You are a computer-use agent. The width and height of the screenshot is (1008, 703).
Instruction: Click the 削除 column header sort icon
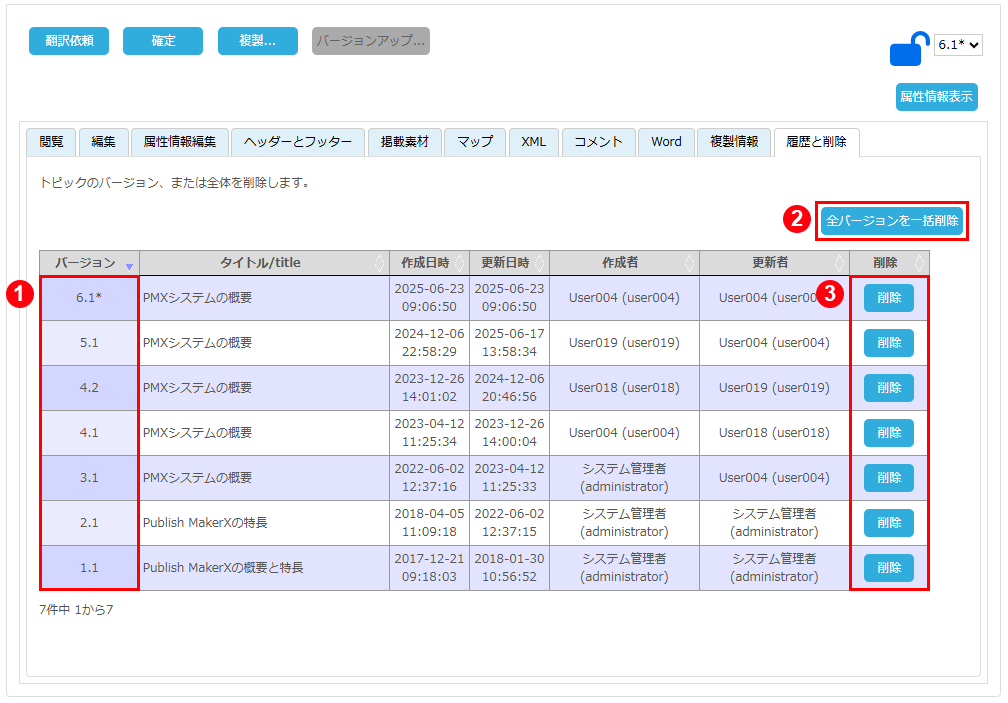[x=920, y=263]
